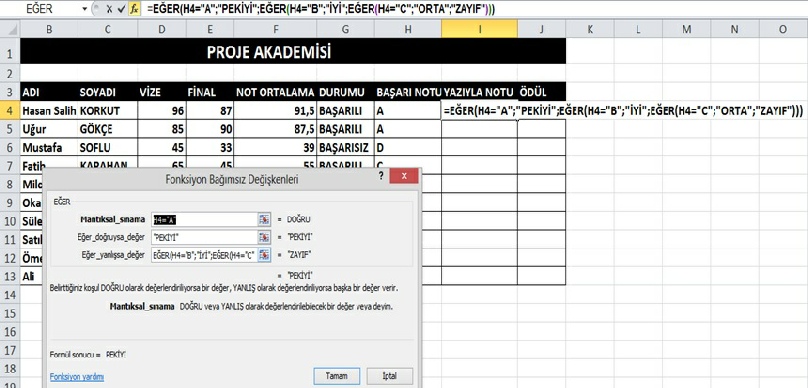Click the Ali cell in row 13
The width and height of the screenshot is (808, 388).
tap(31, 276)
